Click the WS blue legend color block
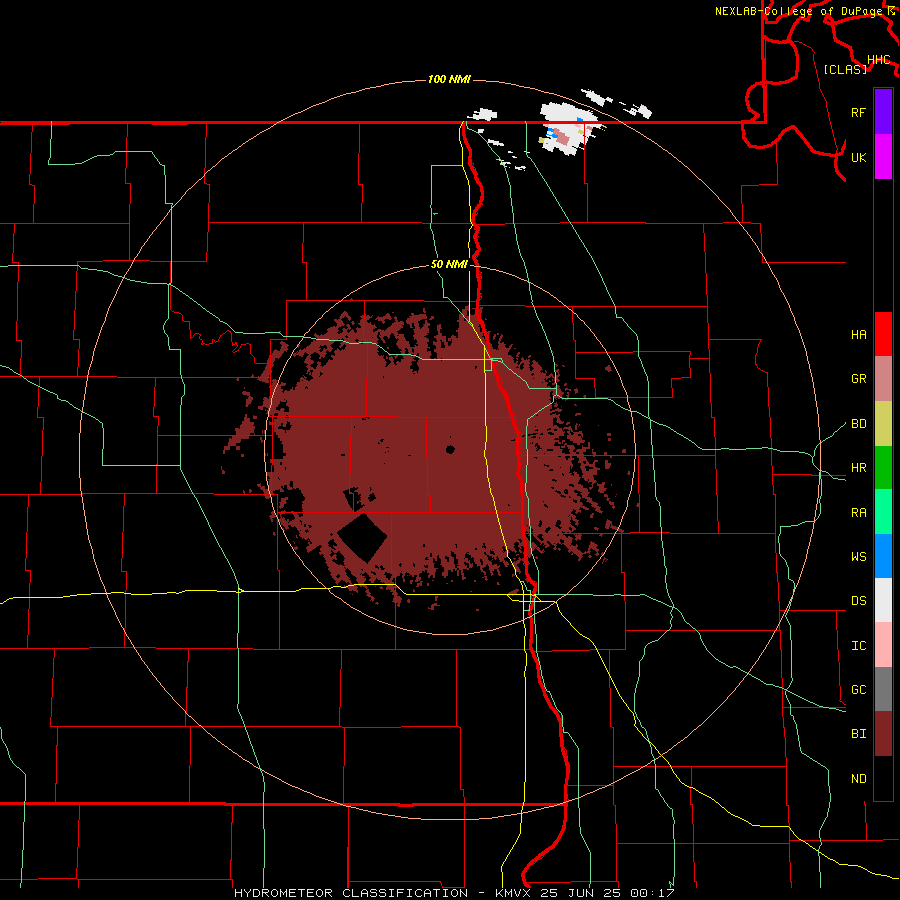This screenshot has height=900, width=900. coord(883,556)
